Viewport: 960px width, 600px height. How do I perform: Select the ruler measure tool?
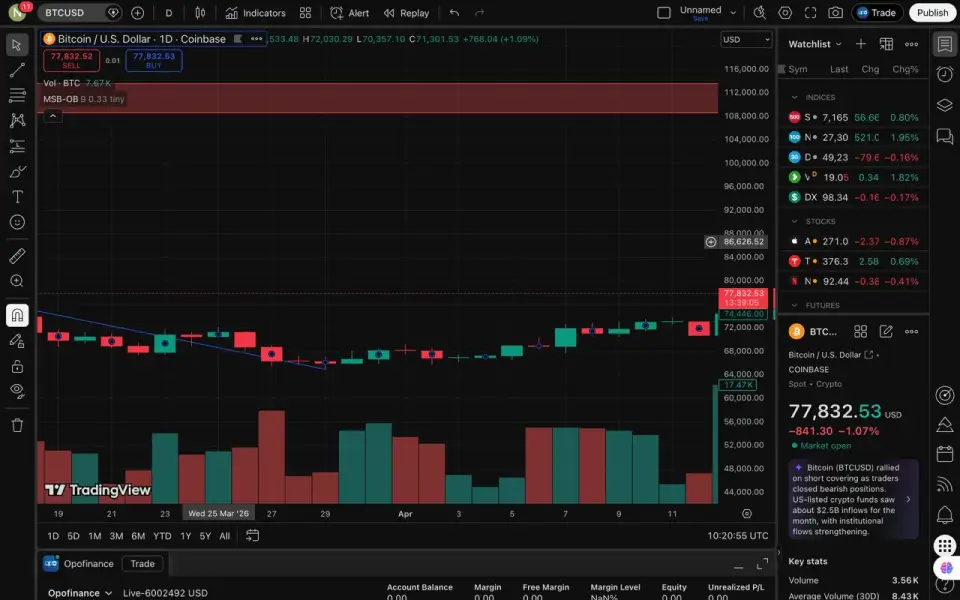17,255
